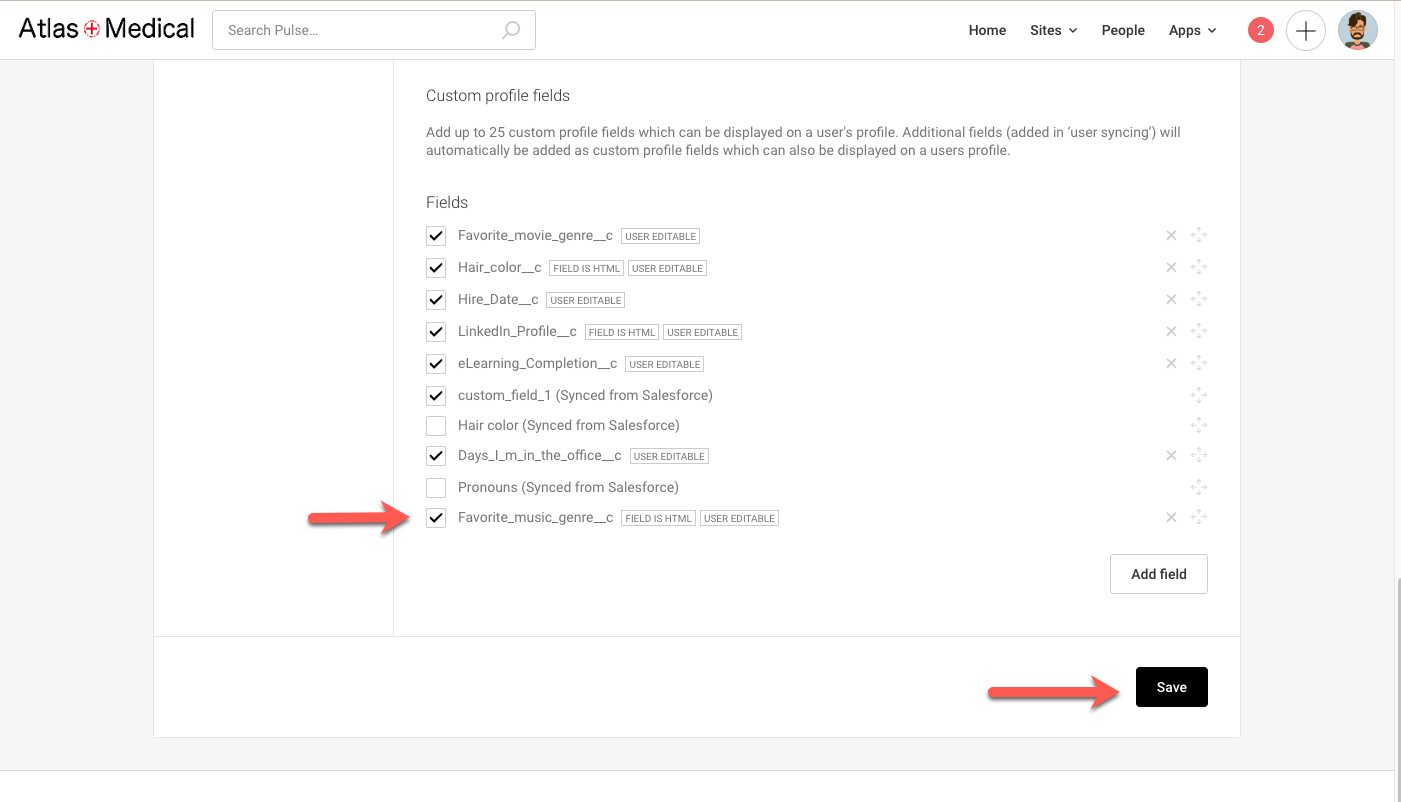1401x802 pixels.
Task: Click USER EDITABLE tag on eLearning_Completion__c
Action: click(665, 364)
